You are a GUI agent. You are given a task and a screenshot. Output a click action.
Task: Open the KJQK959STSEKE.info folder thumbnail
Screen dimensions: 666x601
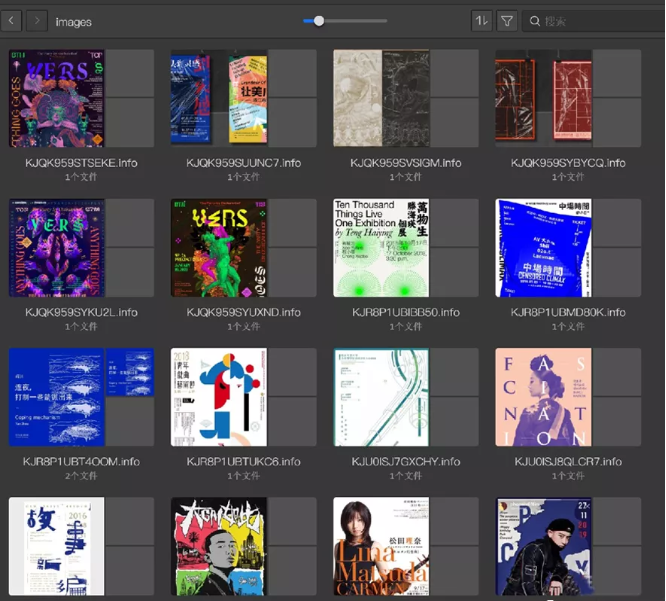pyautogui.click(x=81, y=98)
